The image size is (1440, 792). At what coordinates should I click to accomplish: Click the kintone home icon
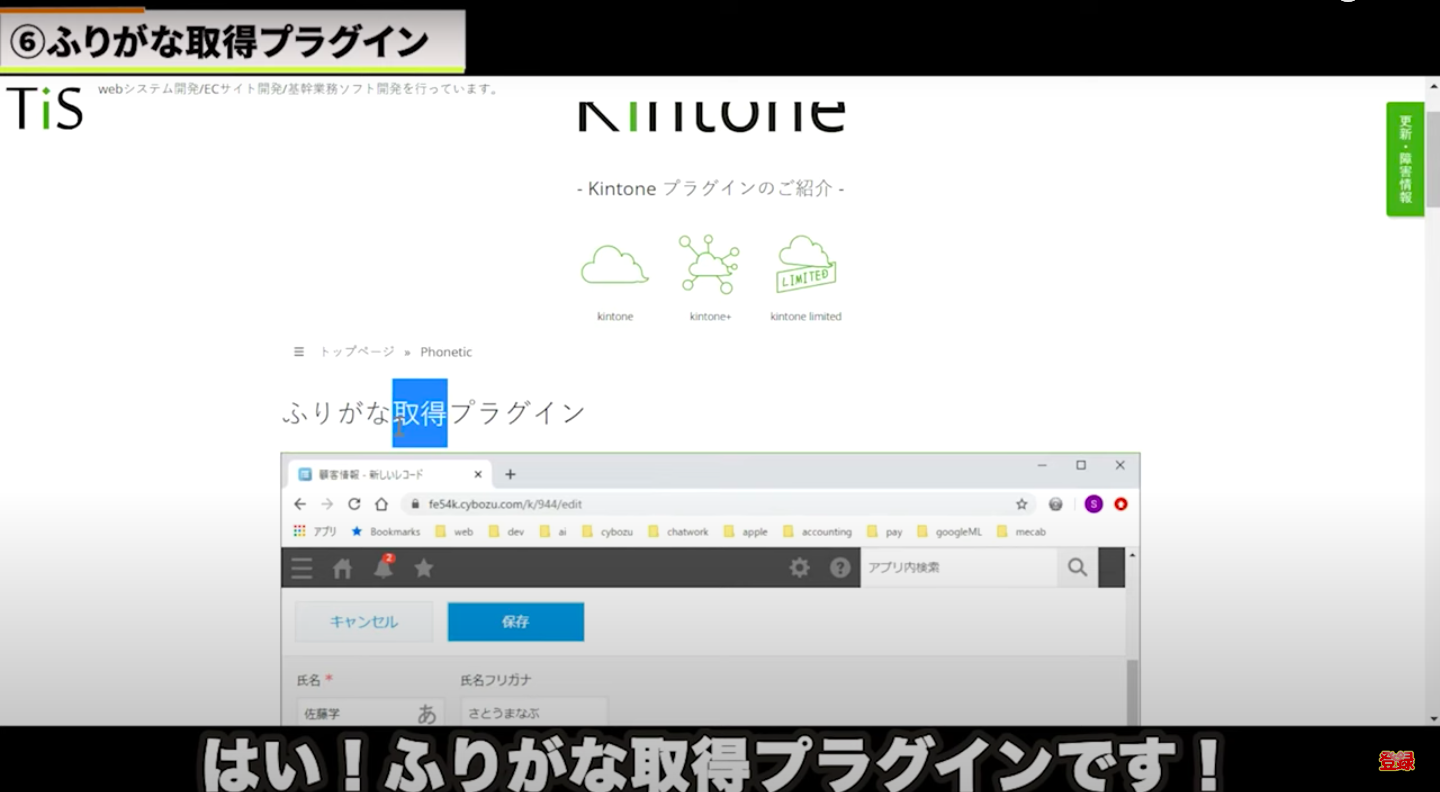point(342,568)
